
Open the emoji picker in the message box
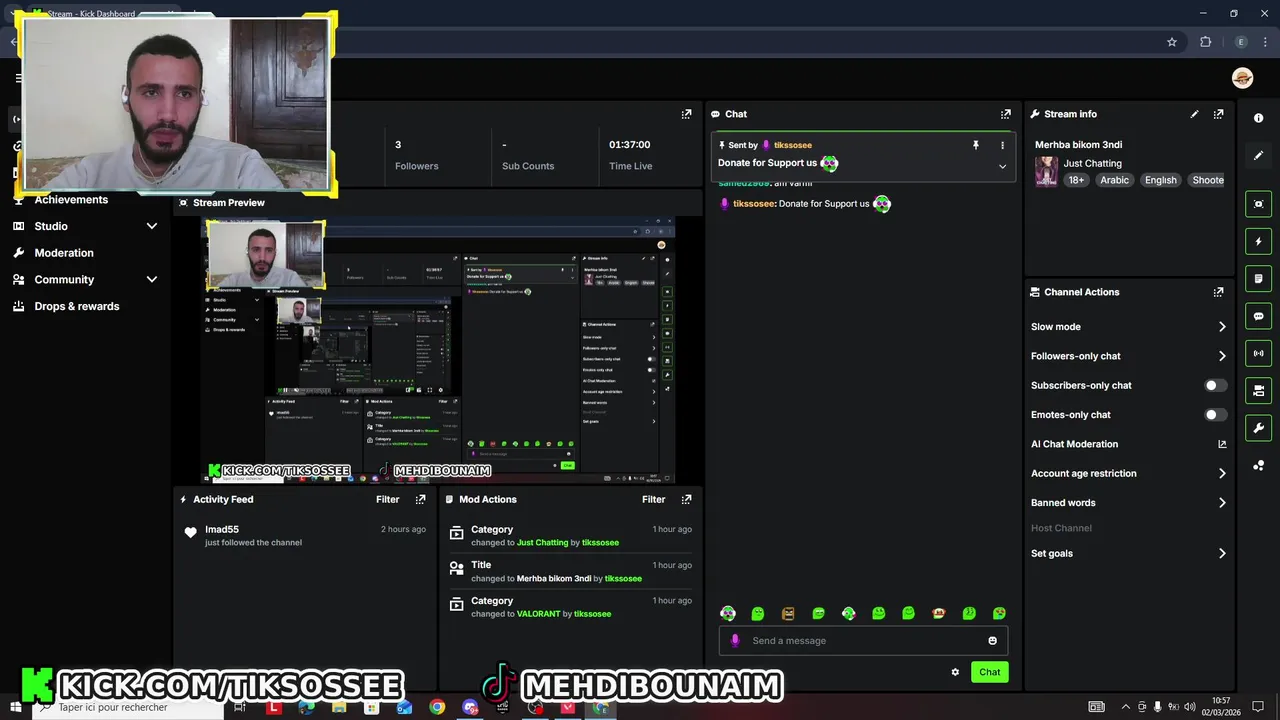pyautogui.click(x=992, y=641)
